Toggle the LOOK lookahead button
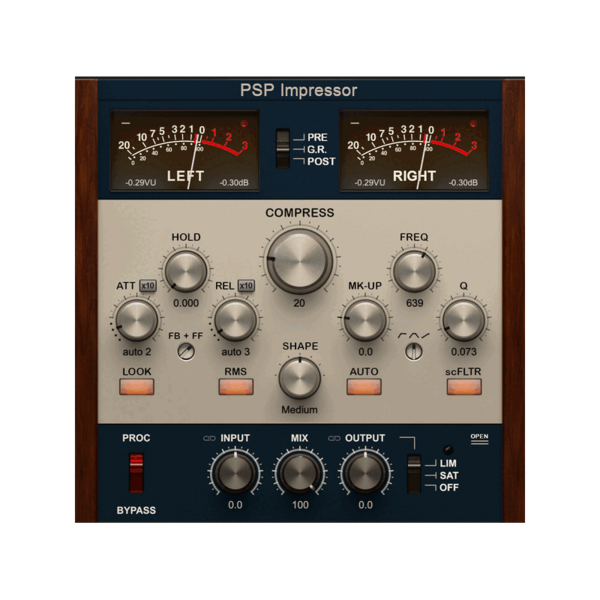This screenshot has height=600, width=600. 137,386
